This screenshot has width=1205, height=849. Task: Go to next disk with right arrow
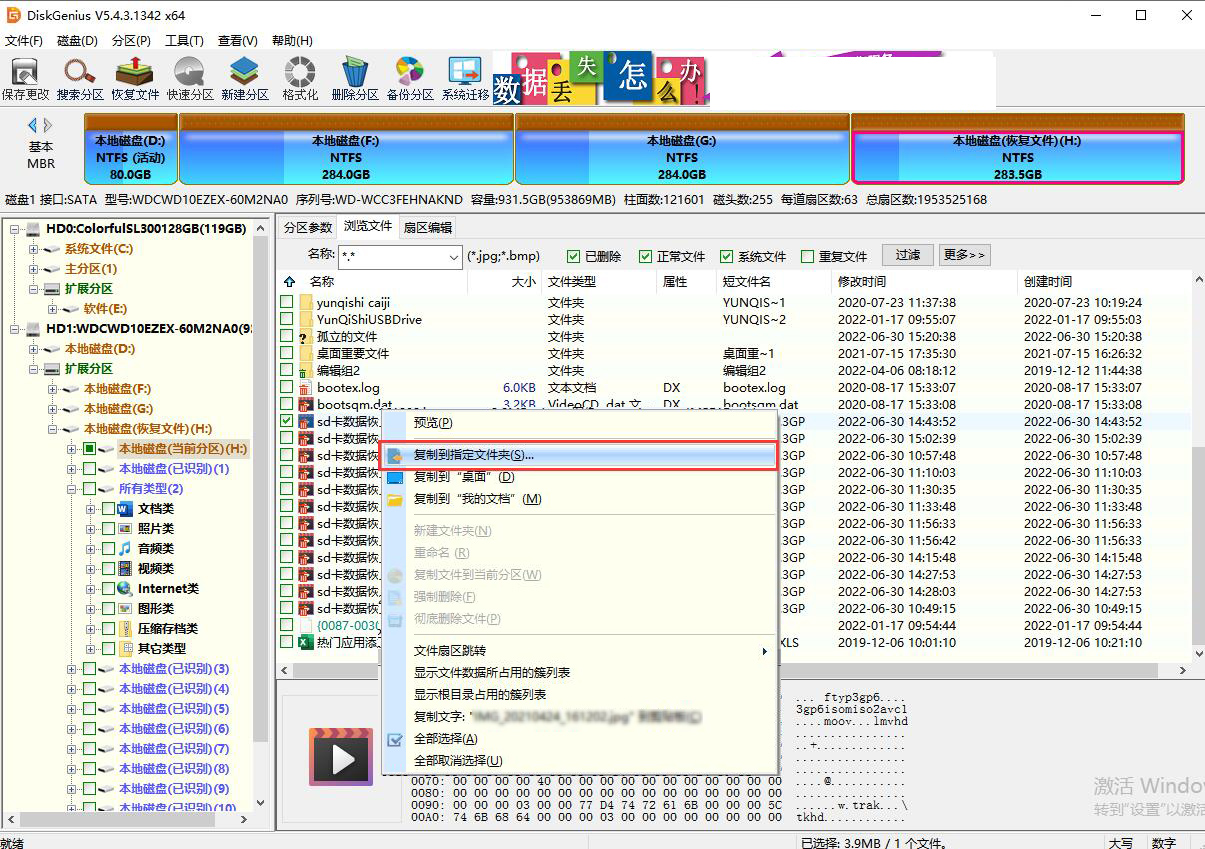click(x=48, y=125)
